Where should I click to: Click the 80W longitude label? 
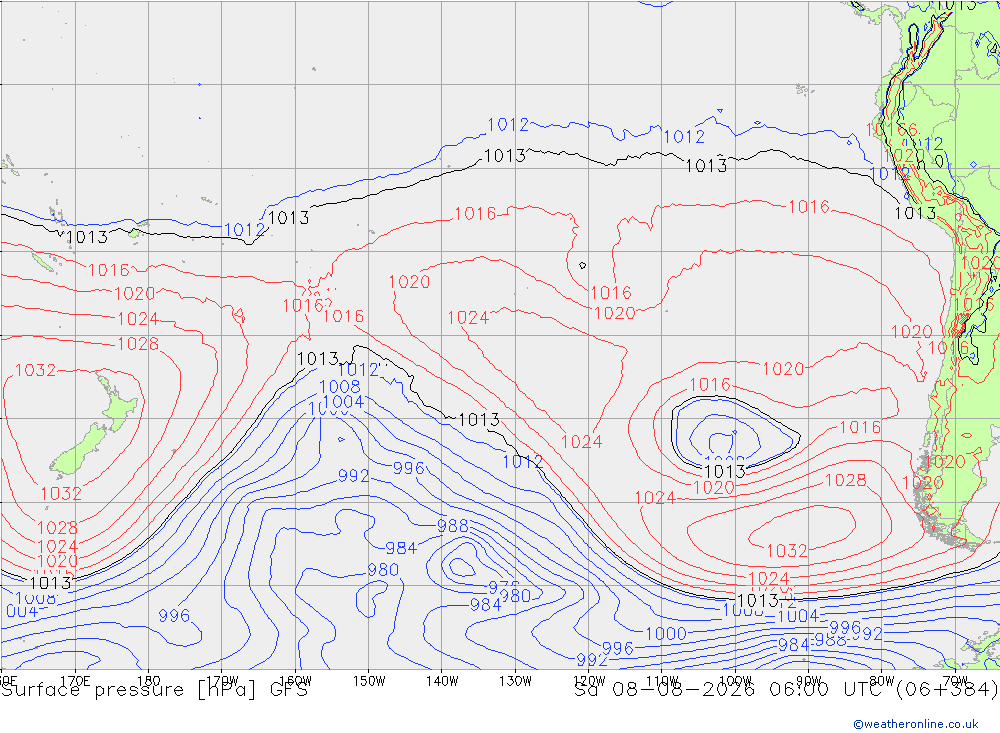click(882, 681)
